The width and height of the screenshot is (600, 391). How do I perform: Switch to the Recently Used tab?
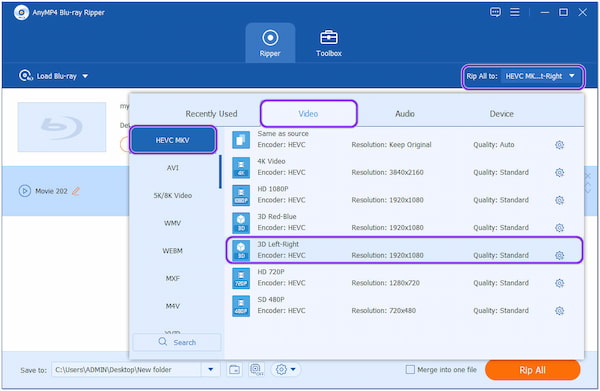(211, 114)
